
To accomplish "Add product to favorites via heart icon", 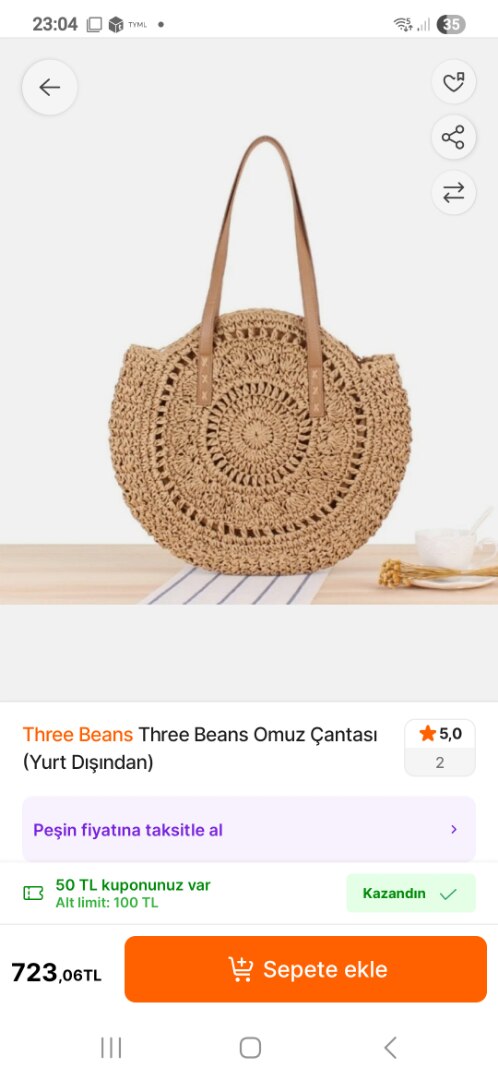I will (453, 83).
